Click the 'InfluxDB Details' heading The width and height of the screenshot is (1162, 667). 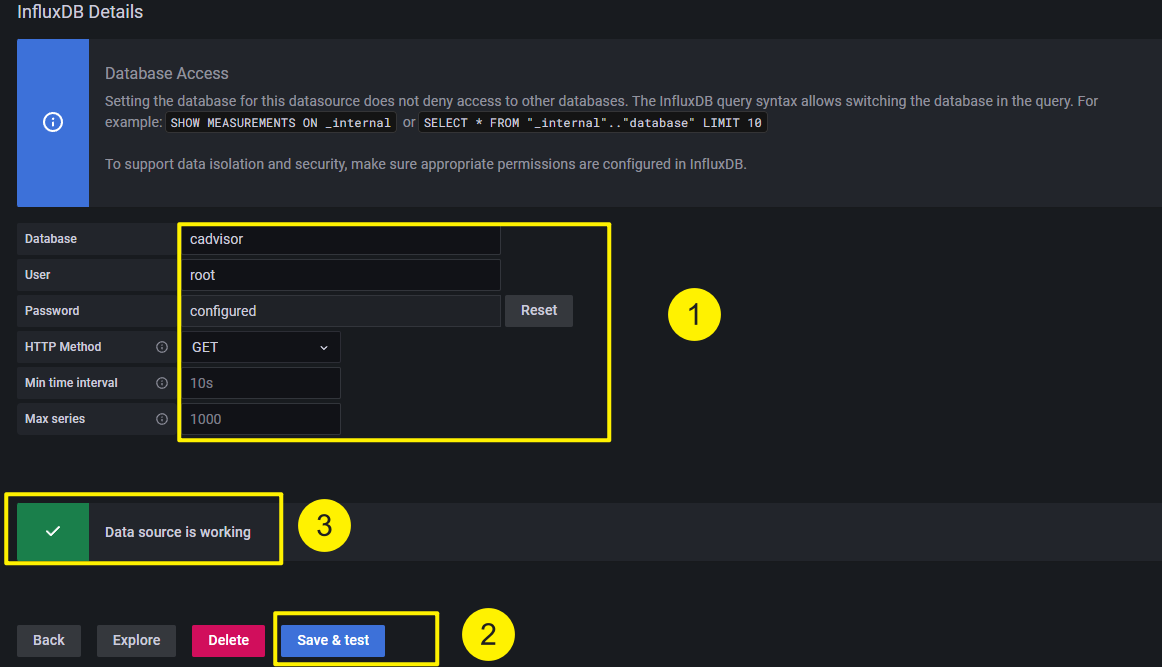[80, 12]
